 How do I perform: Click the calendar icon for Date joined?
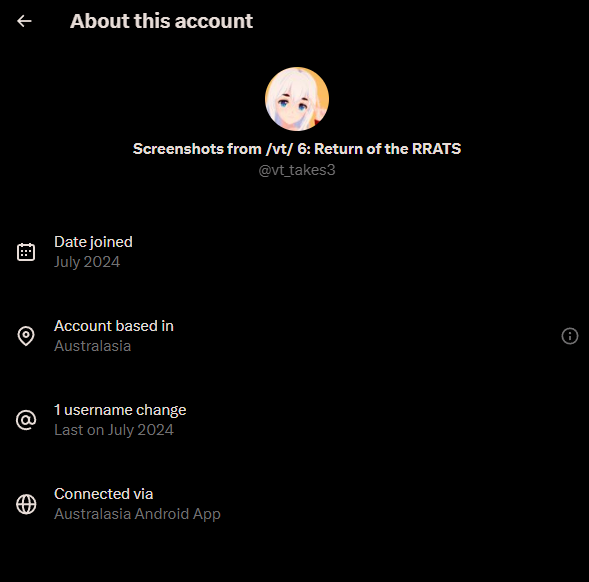26,252
